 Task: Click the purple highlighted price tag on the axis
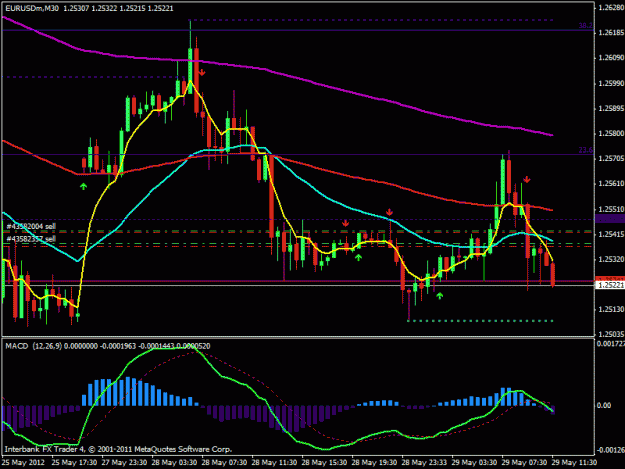tap(610, 219)
